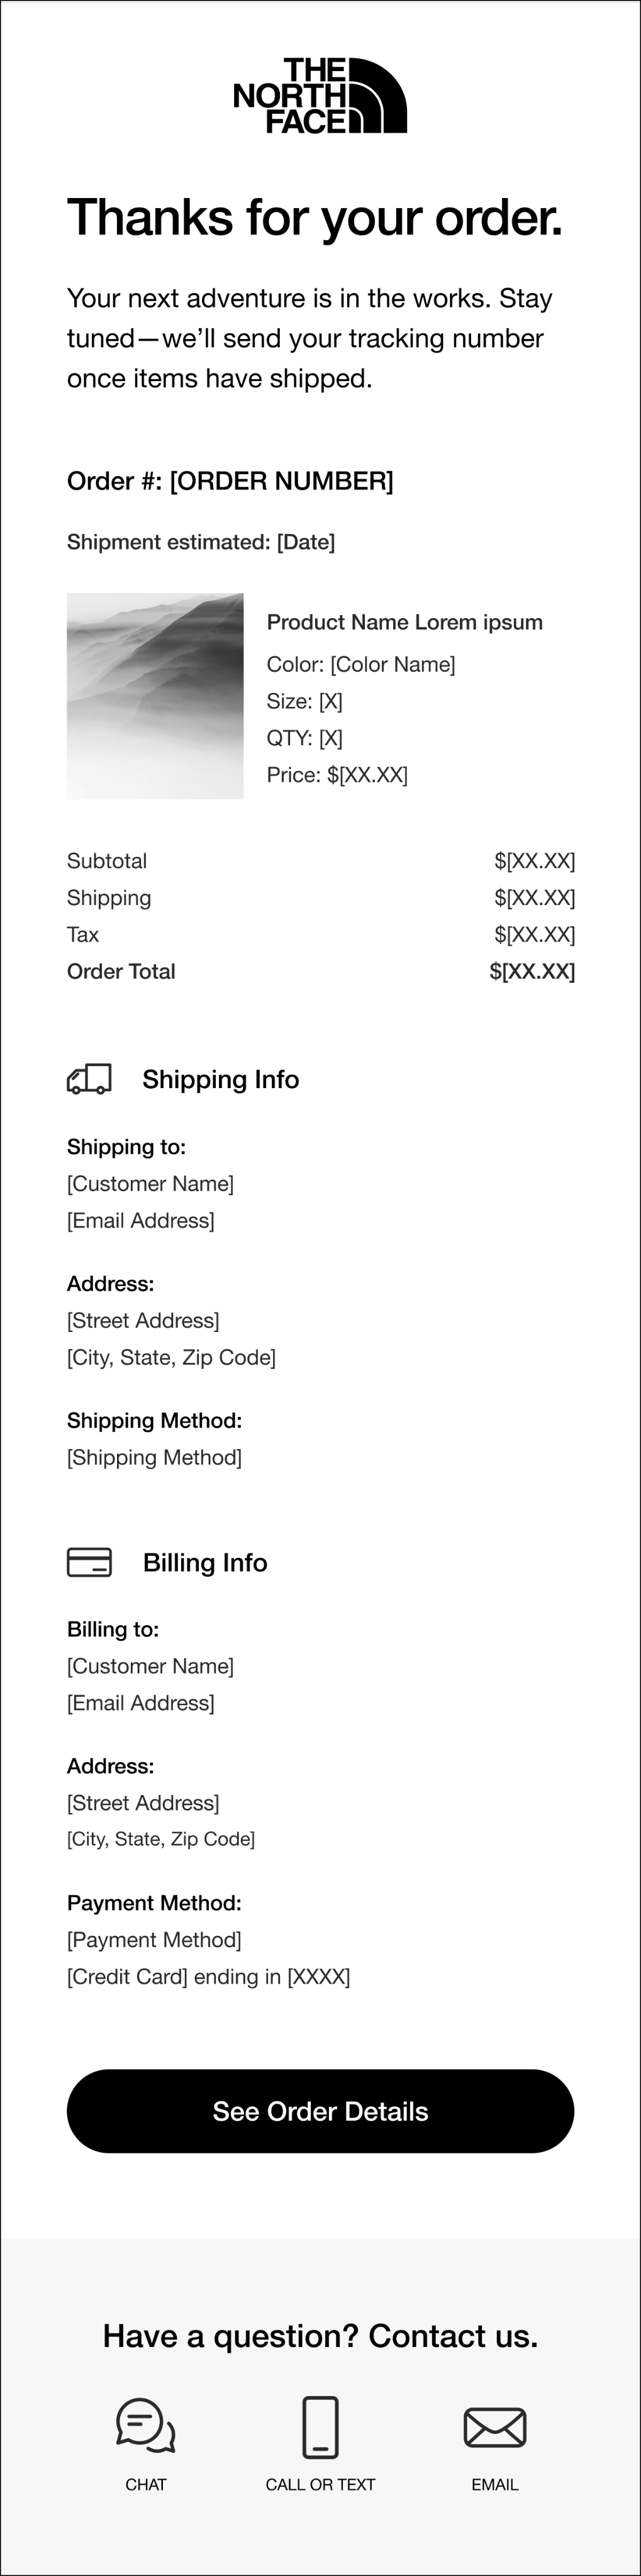Click the See Order Details button
641x2576 pixels.
pos(320,2111)
